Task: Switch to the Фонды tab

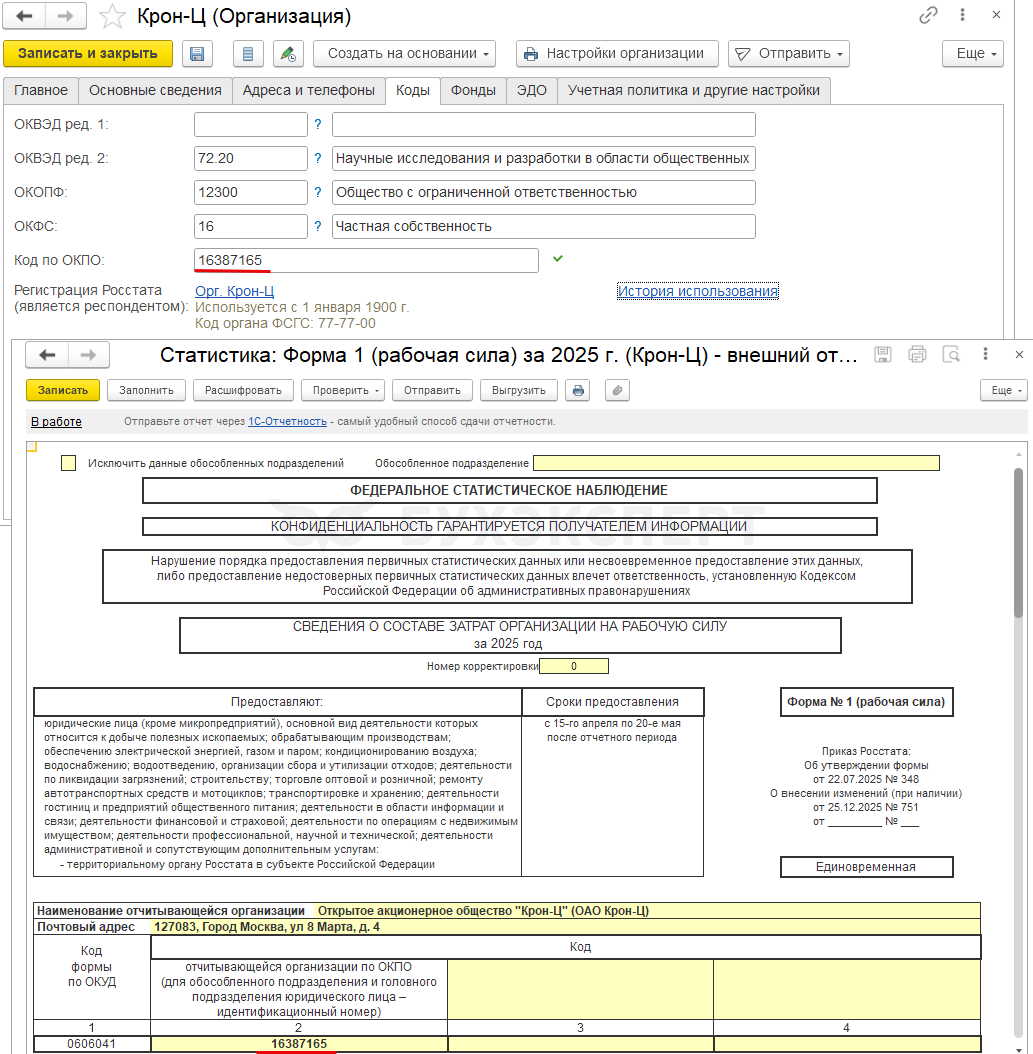Action: tap(473, 91)
